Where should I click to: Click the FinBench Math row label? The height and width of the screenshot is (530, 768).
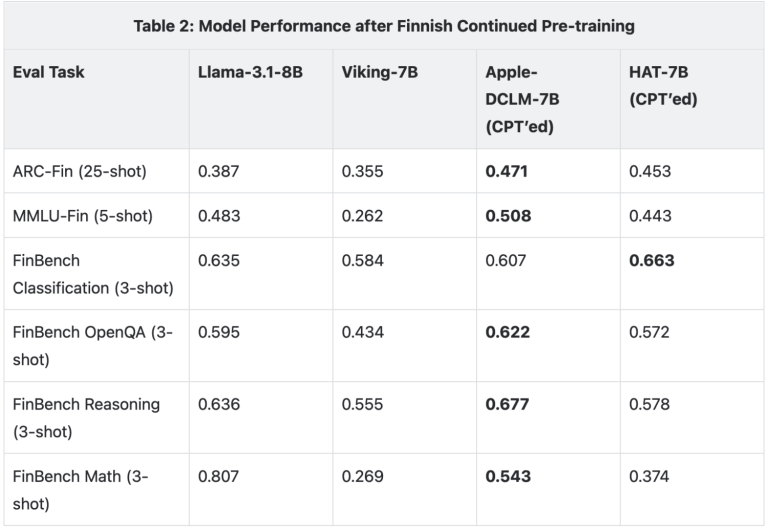tap(80, 490)
